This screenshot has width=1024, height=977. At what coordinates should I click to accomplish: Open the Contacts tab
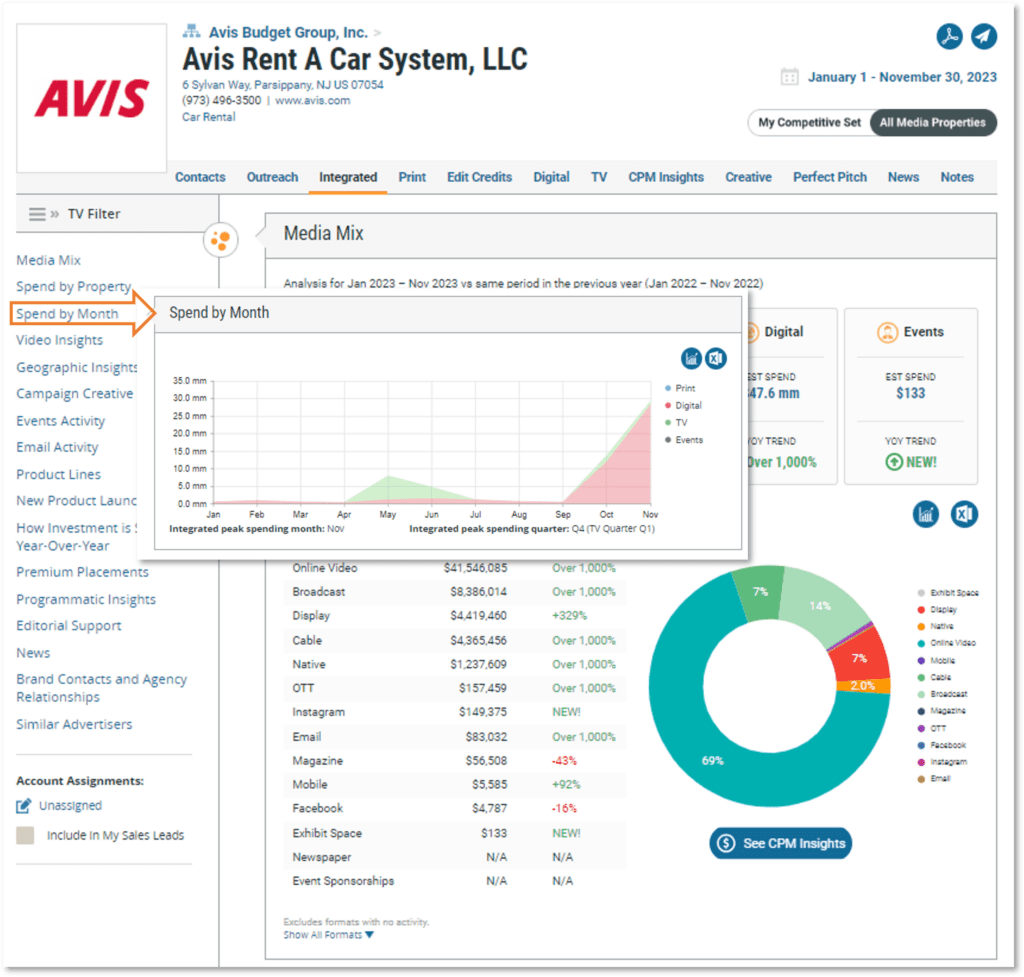(x=200, y=177)
